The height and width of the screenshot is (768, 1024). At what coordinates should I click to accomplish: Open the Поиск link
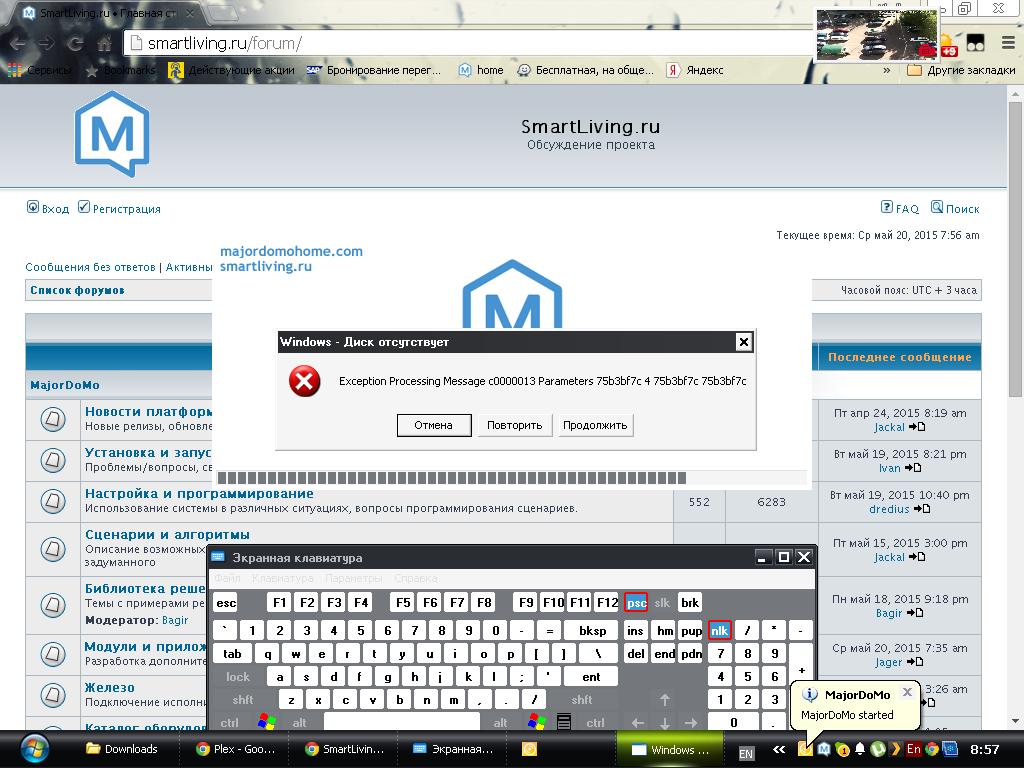click(x=963, y=208)
